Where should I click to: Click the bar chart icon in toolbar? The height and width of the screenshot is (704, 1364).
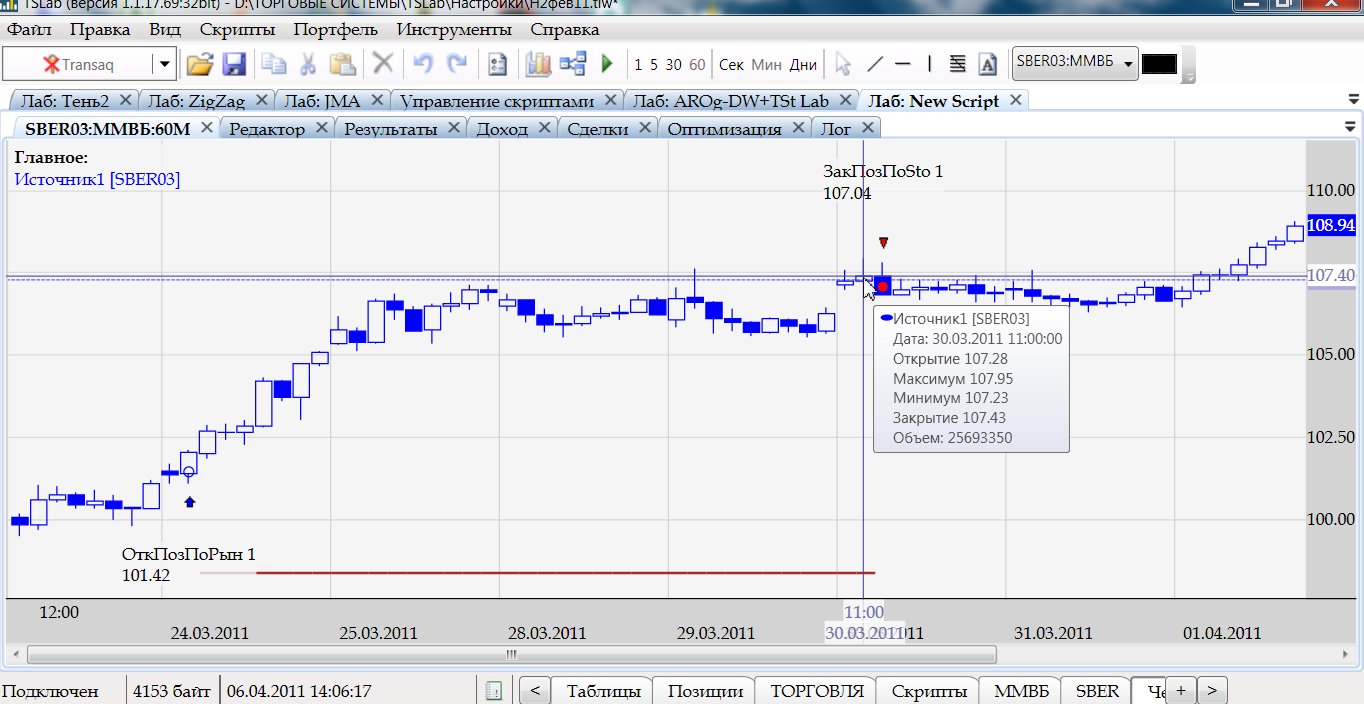point(539,65)
